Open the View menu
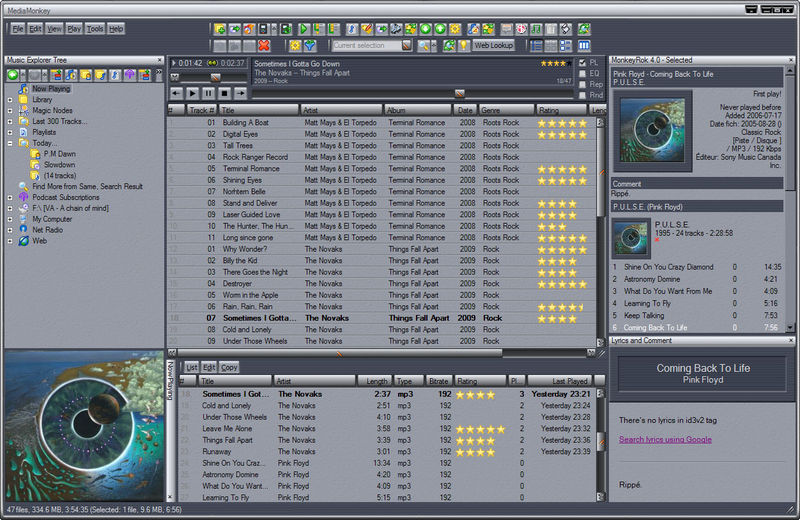This screenshot has width=800, height=520. 54,29
